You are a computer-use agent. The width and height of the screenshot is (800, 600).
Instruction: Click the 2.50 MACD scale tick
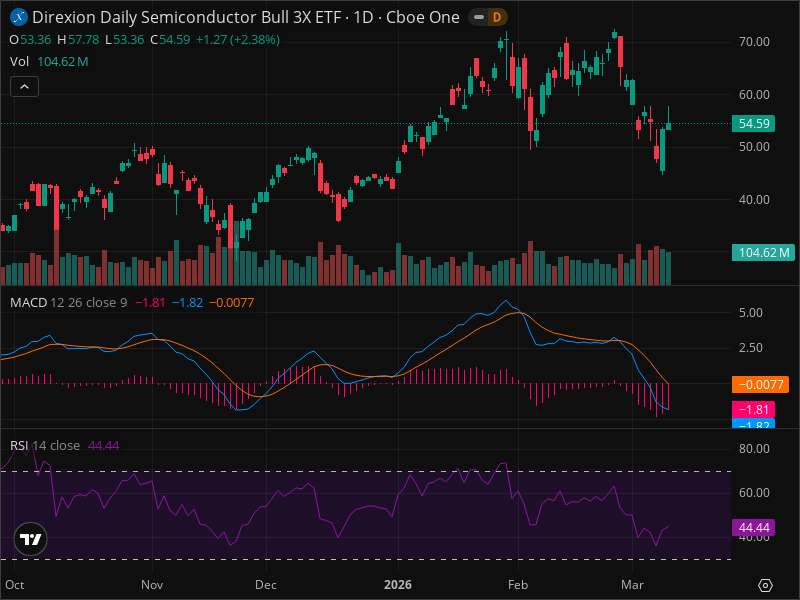[x=751, y=347]
